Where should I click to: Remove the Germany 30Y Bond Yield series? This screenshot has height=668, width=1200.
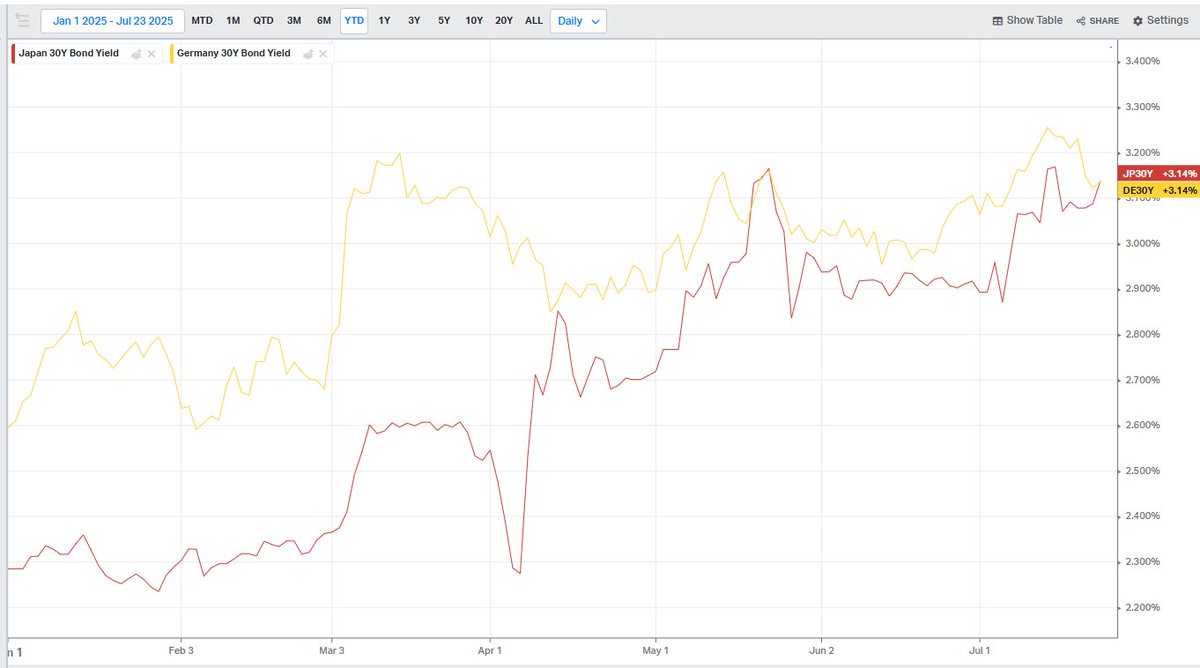click(324, 54)
